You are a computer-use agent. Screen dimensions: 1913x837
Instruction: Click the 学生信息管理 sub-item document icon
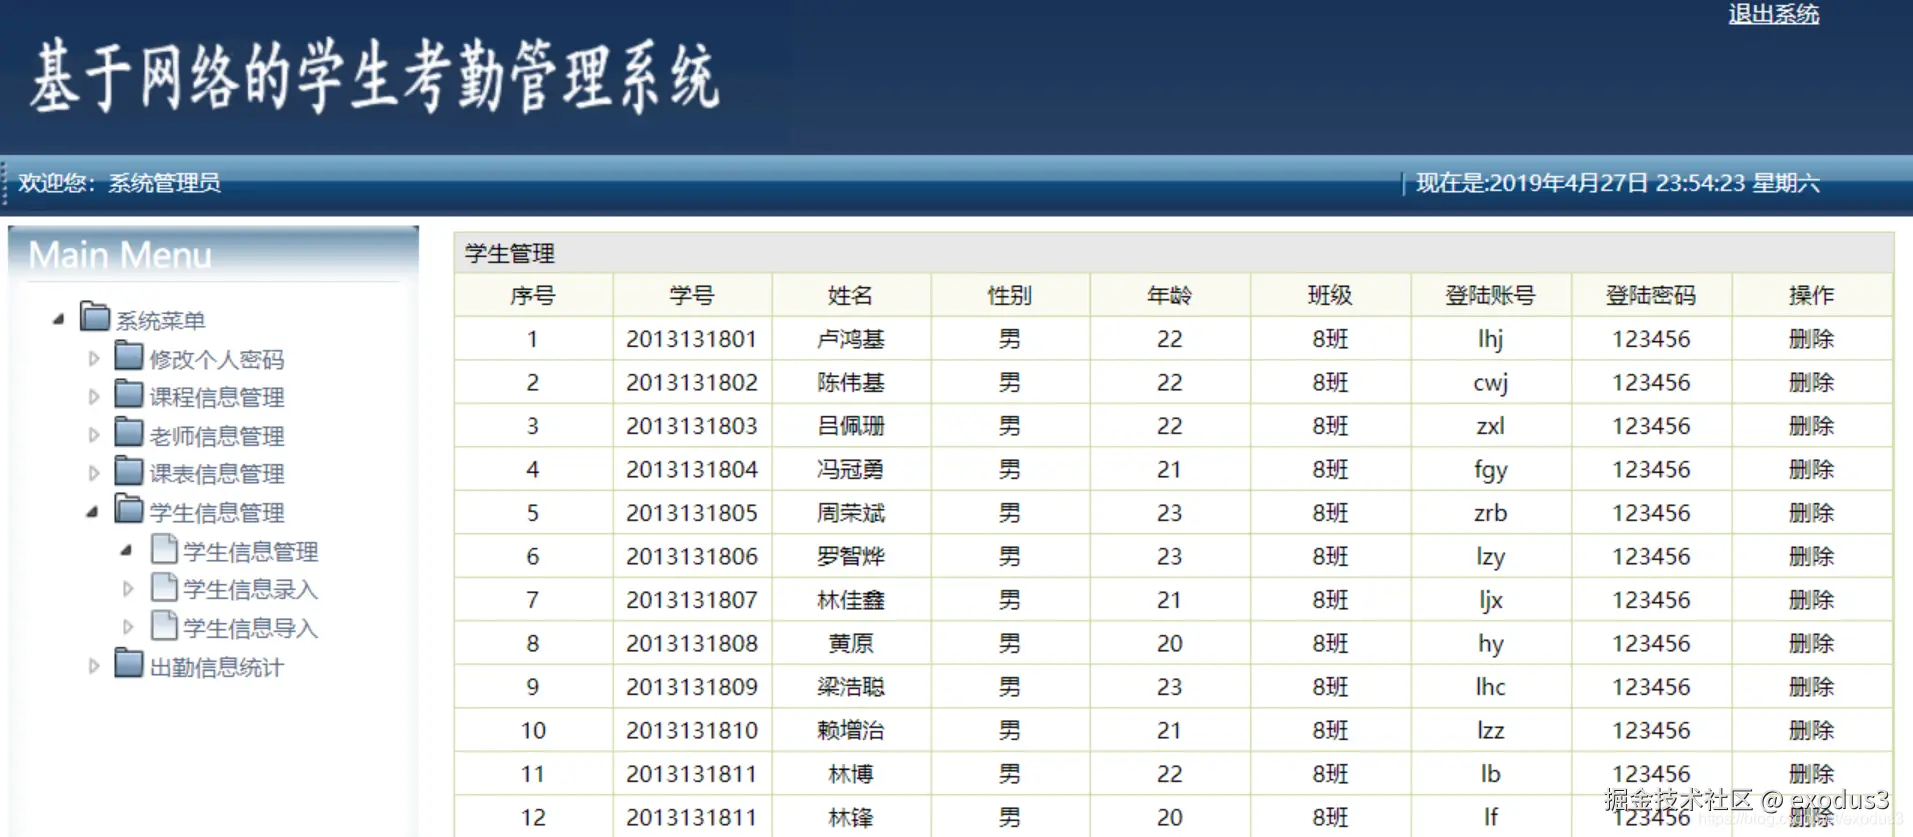coord(164,549)
